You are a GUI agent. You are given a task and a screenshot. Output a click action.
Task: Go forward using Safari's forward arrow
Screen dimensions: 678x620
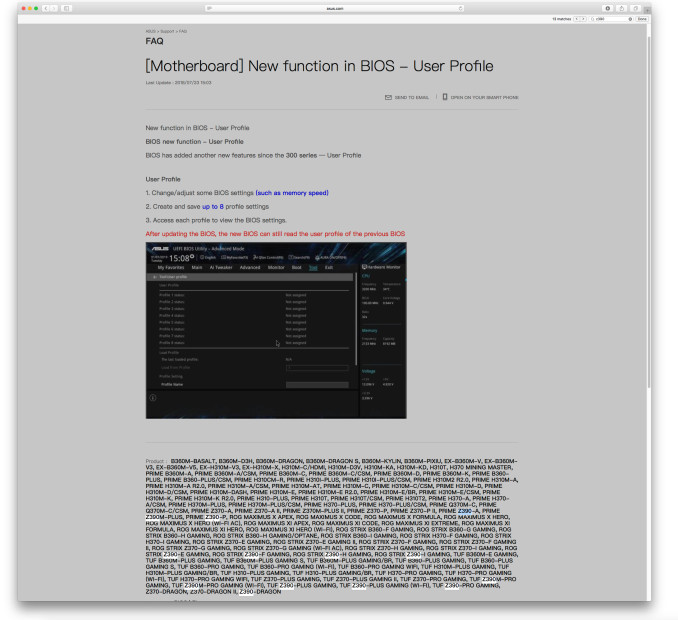pyautogui.click(x=54, y=8)
